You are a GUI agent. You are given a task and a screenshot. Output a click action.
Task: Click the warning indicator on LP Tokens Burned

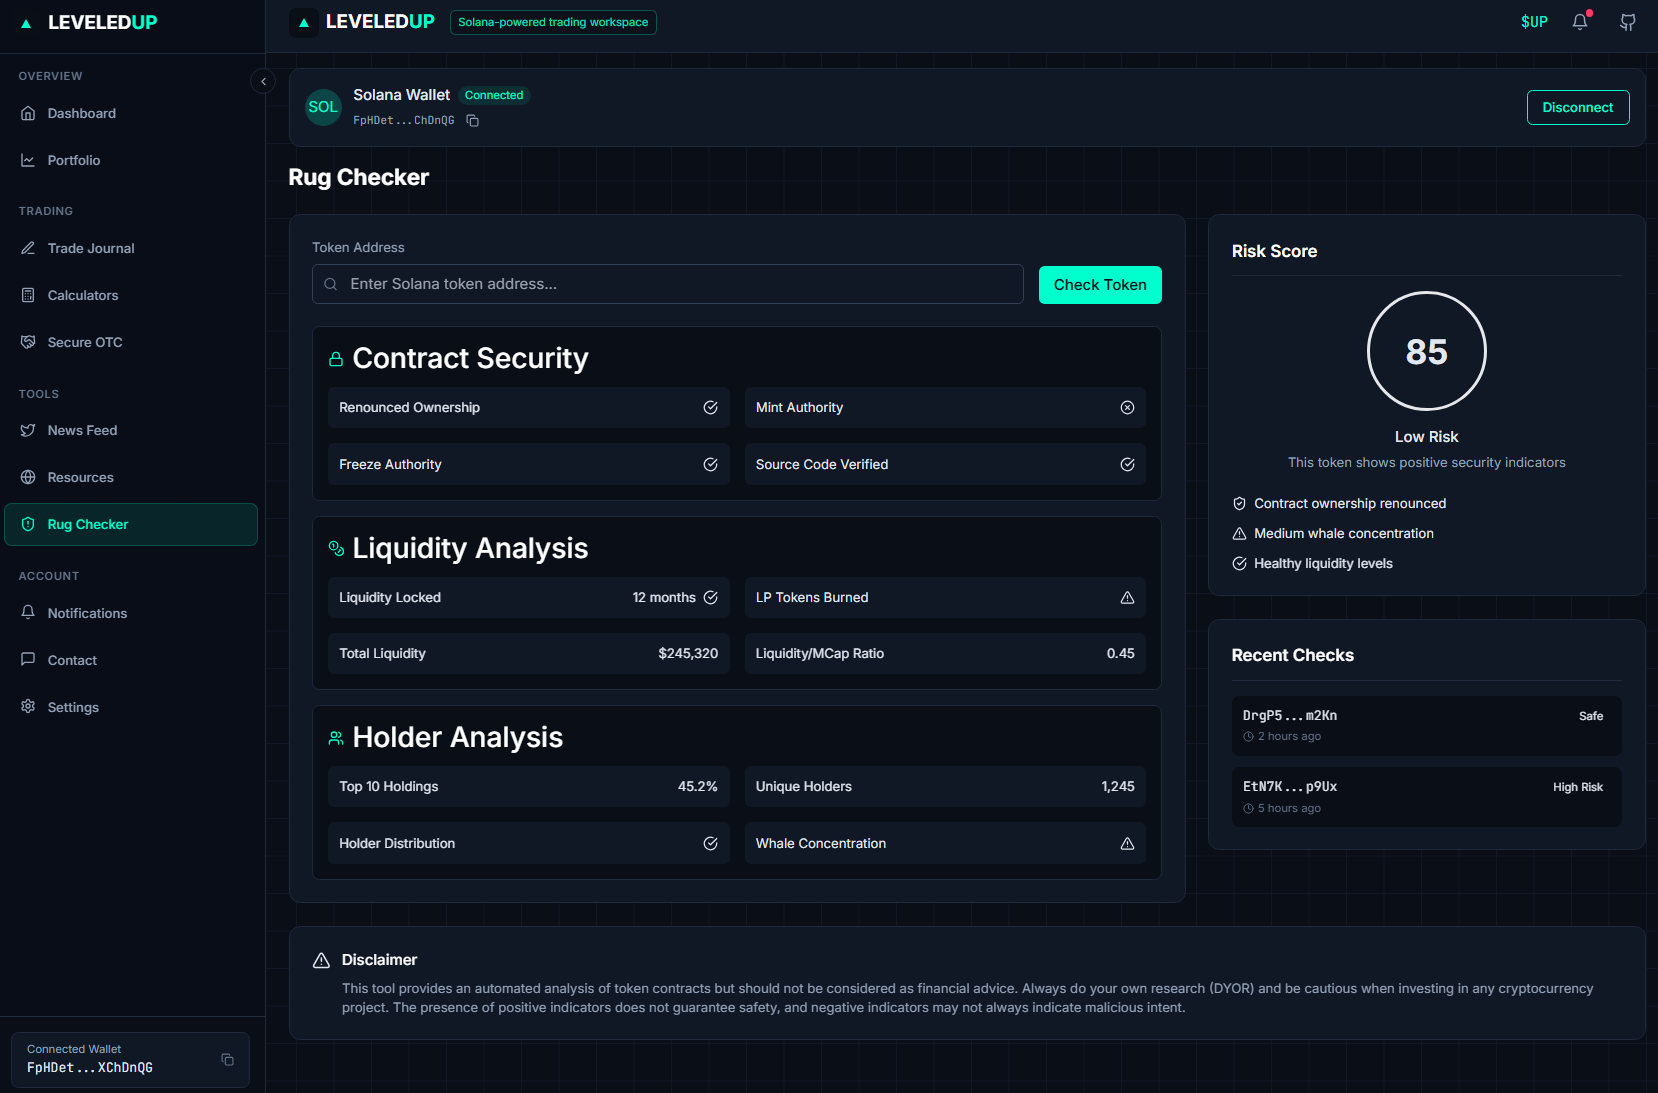pos(1127,597)
